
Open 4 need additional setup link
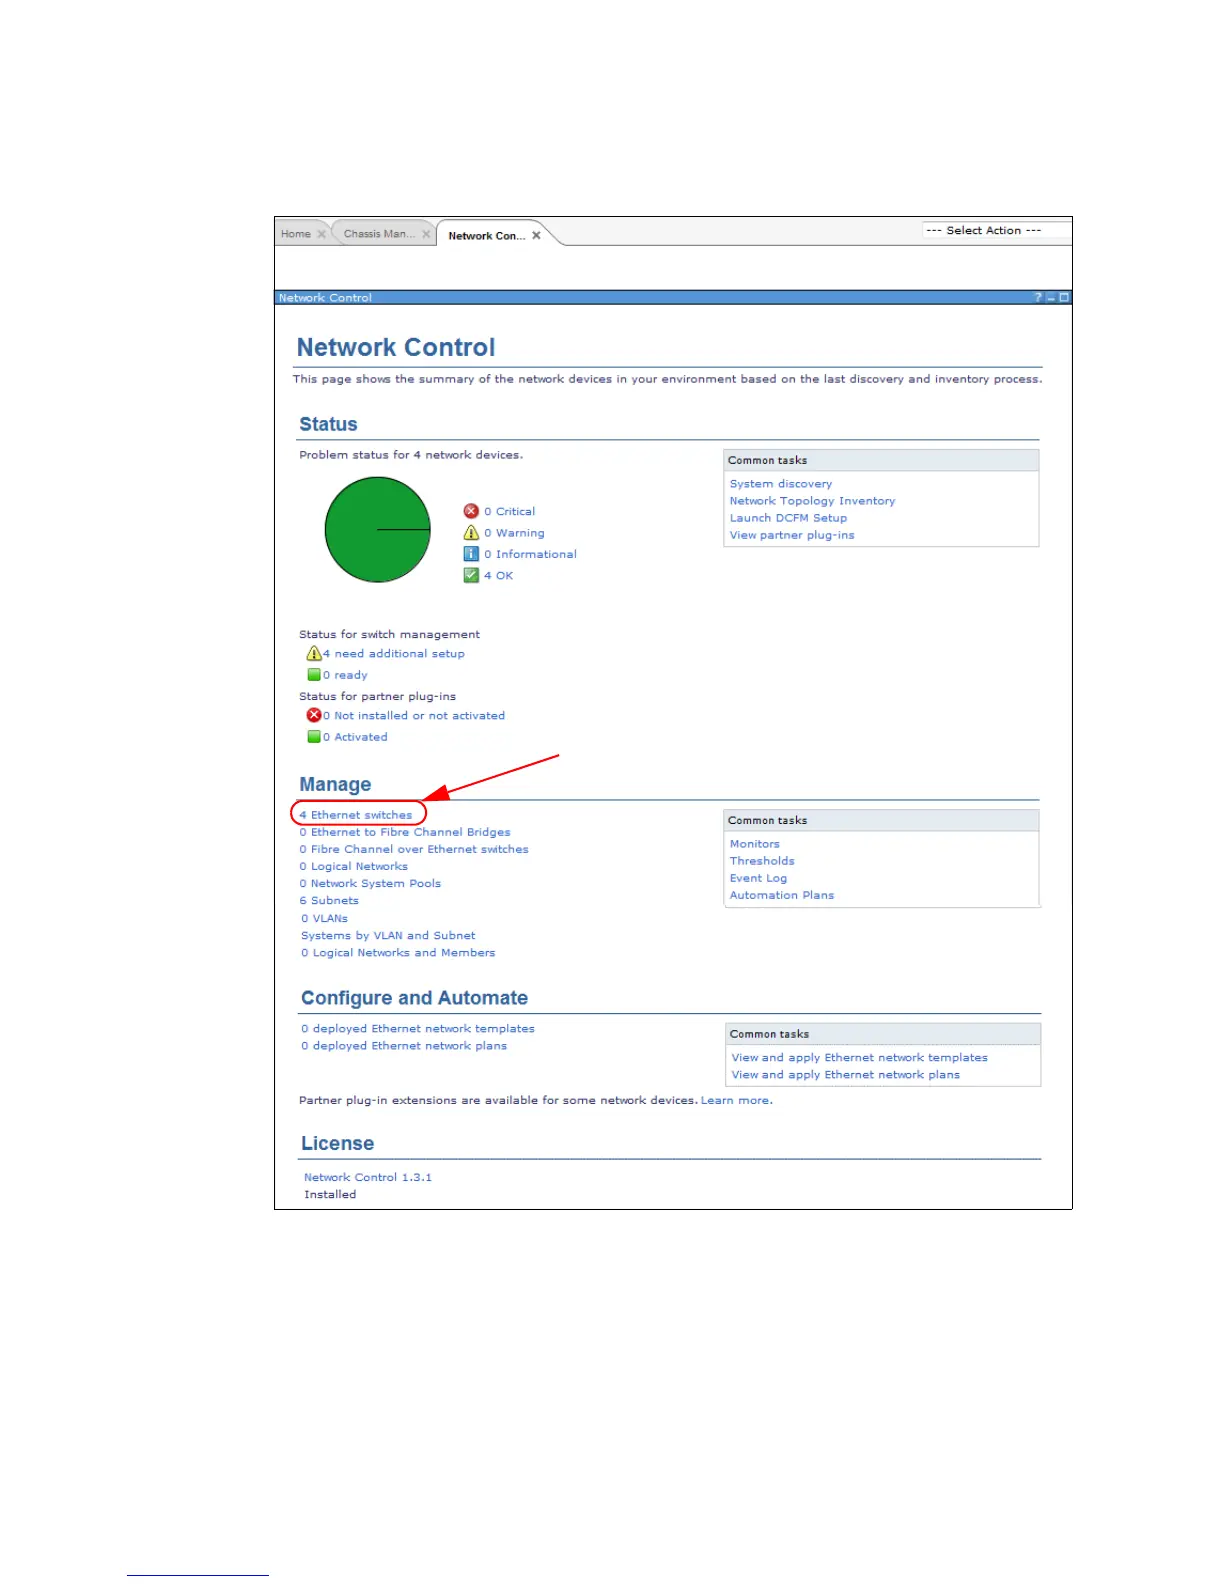pos(394,654)
